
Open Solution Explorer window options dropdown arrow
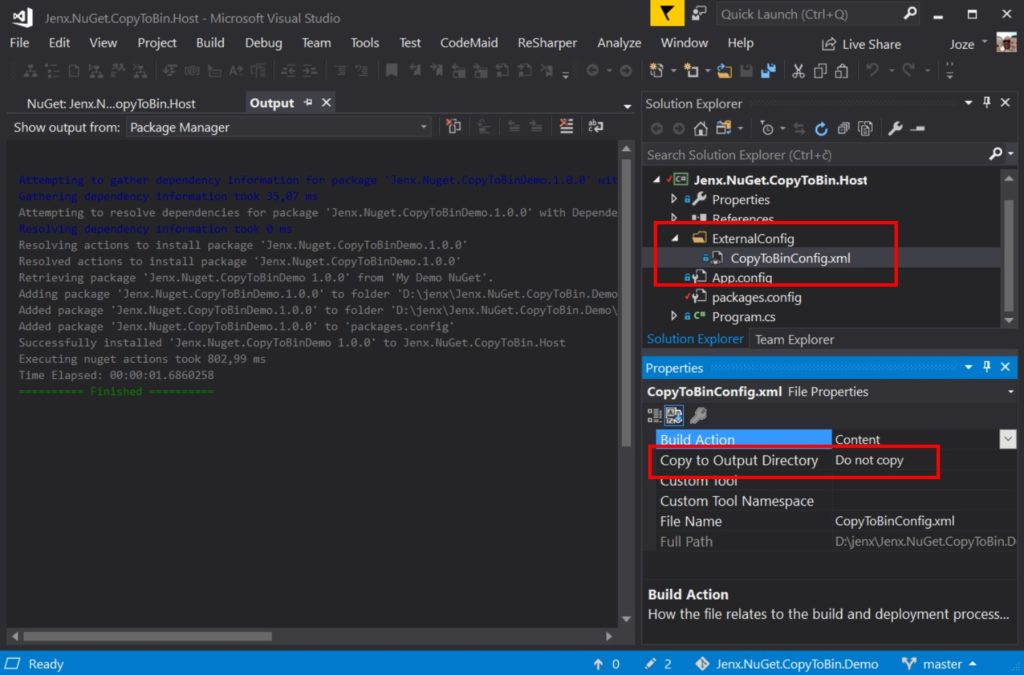click(968, 103)
